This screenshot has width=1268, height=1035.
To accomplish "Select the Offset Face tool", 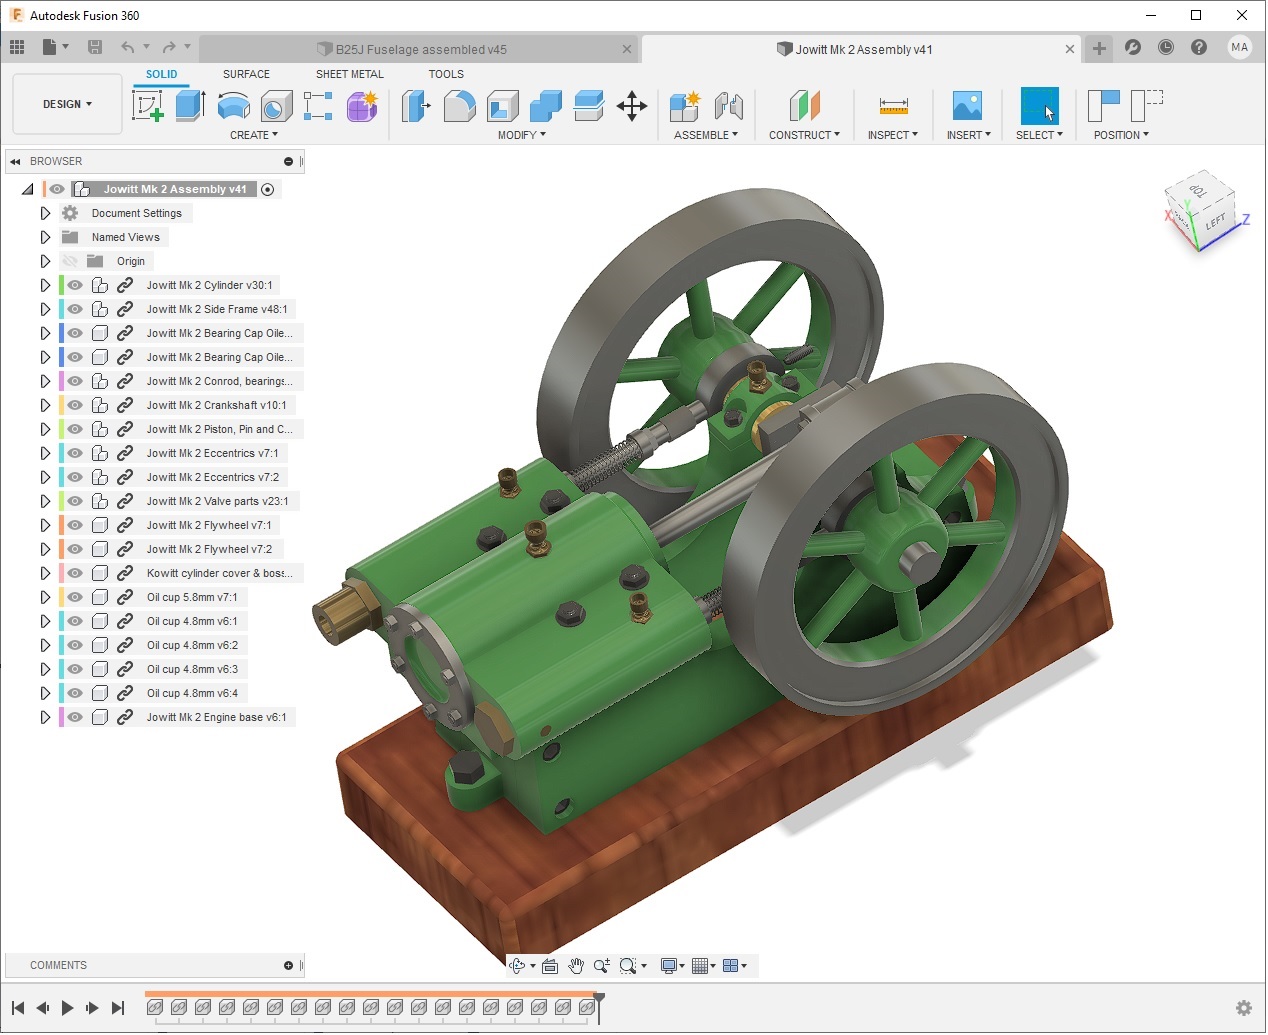I will (x=589, y=105).
